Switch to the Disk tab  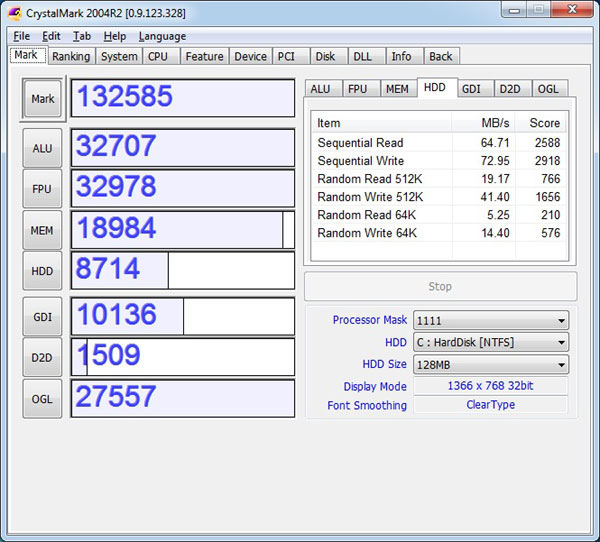tap(329, 56)
